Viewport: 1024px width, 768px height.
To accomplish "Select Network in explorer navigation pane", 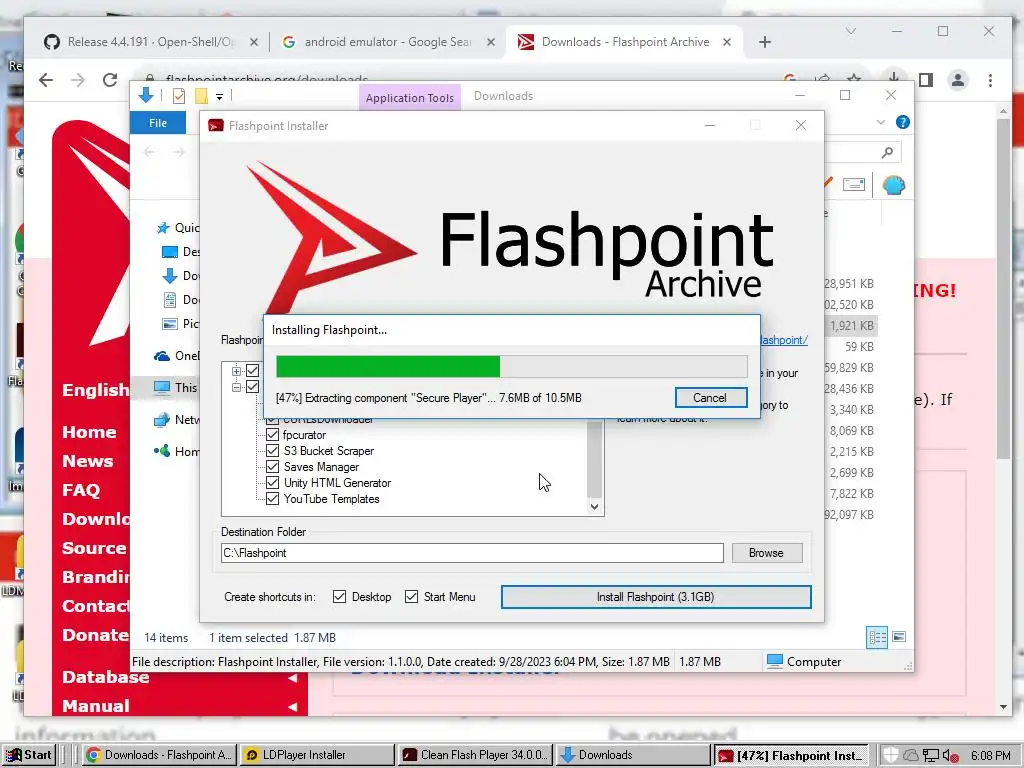I will (x=177, y=419).
